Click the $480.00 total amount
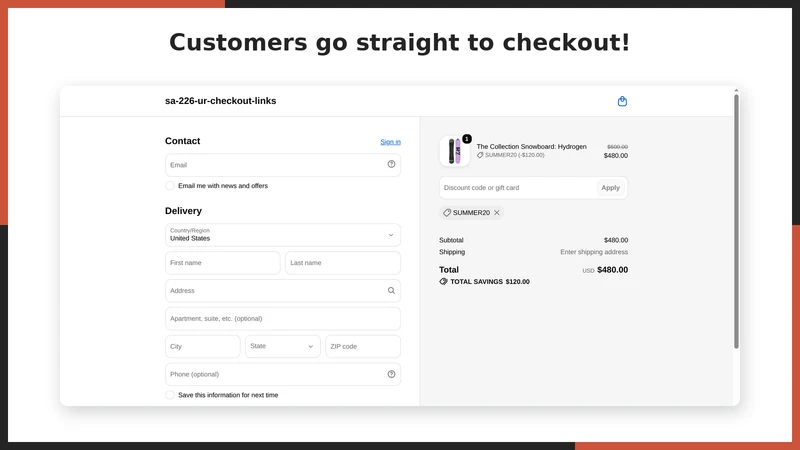Screen dimensions: 800x450 click(x=612, y=270)
